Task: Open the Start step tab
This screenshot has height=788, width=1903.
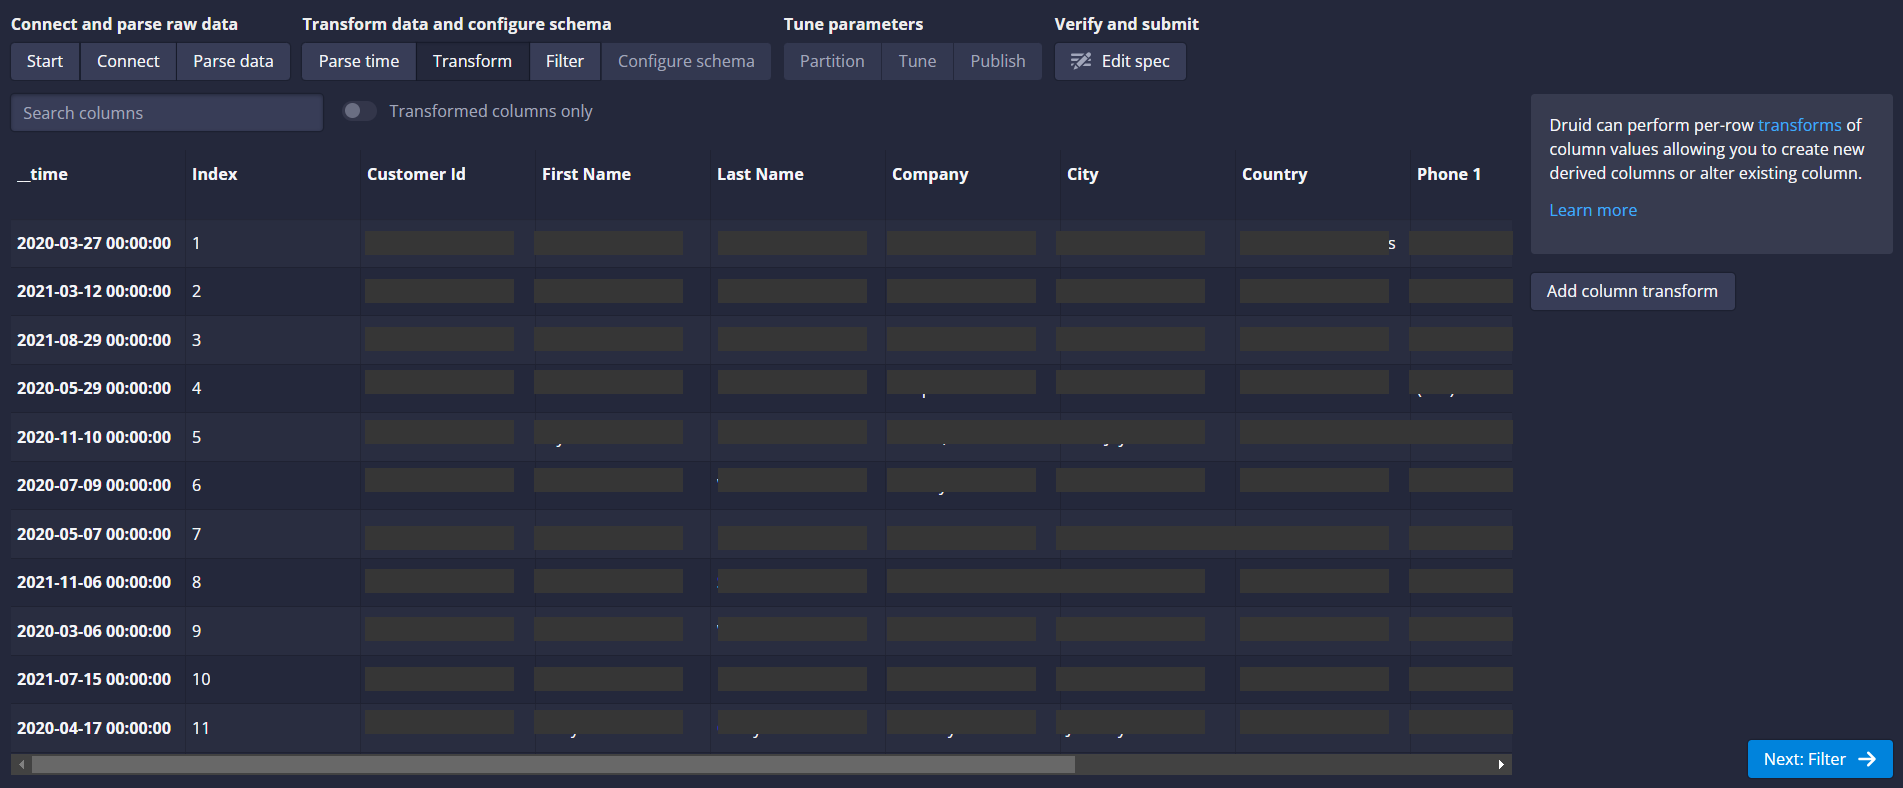Action: pyautogui.click(x=45, y=61)
